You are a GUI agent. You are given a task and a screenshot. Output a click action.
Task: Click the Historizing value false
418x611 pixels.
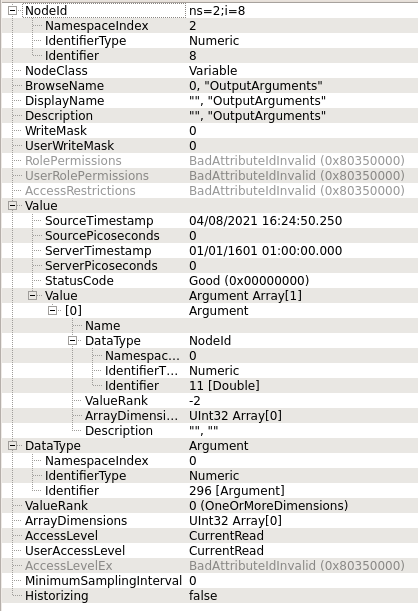click(203, 595)
